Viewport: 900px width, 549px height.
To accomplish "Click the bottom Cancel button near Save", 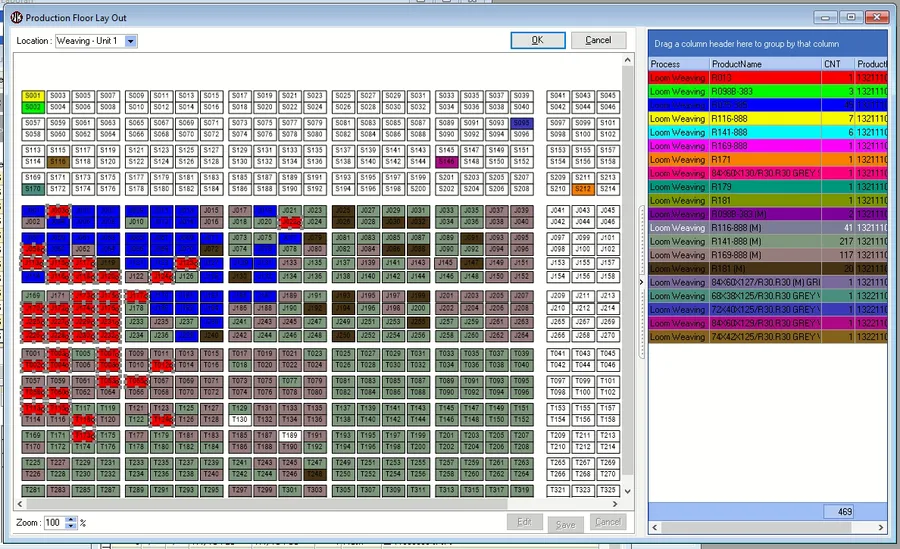I will (608, 522).
